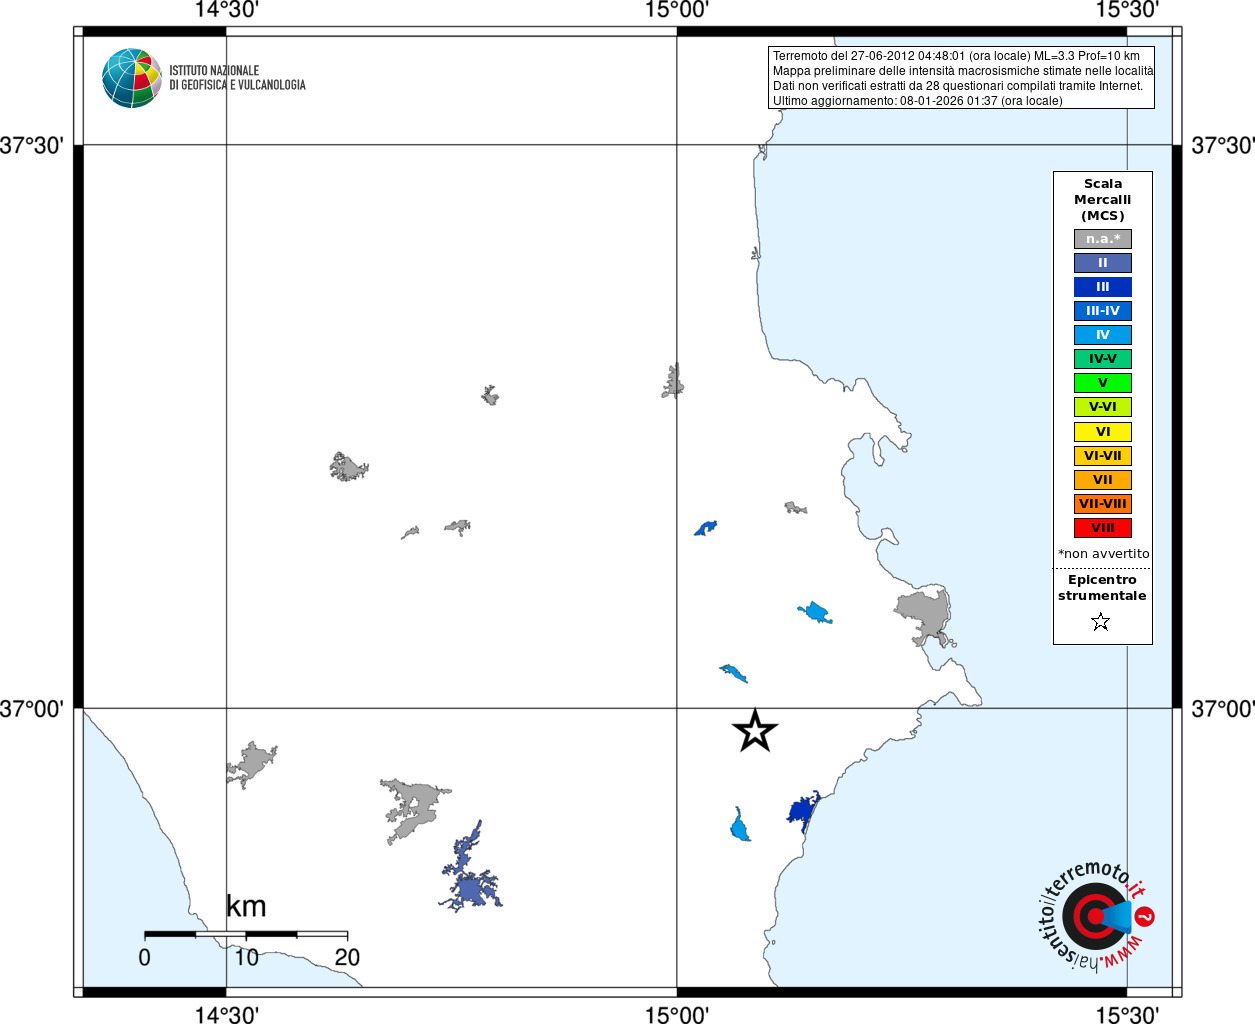Select the intensity IV legend swatch
Image resolution: width=1255 pixels, height=1024 pixels.
pos(1103,335)
